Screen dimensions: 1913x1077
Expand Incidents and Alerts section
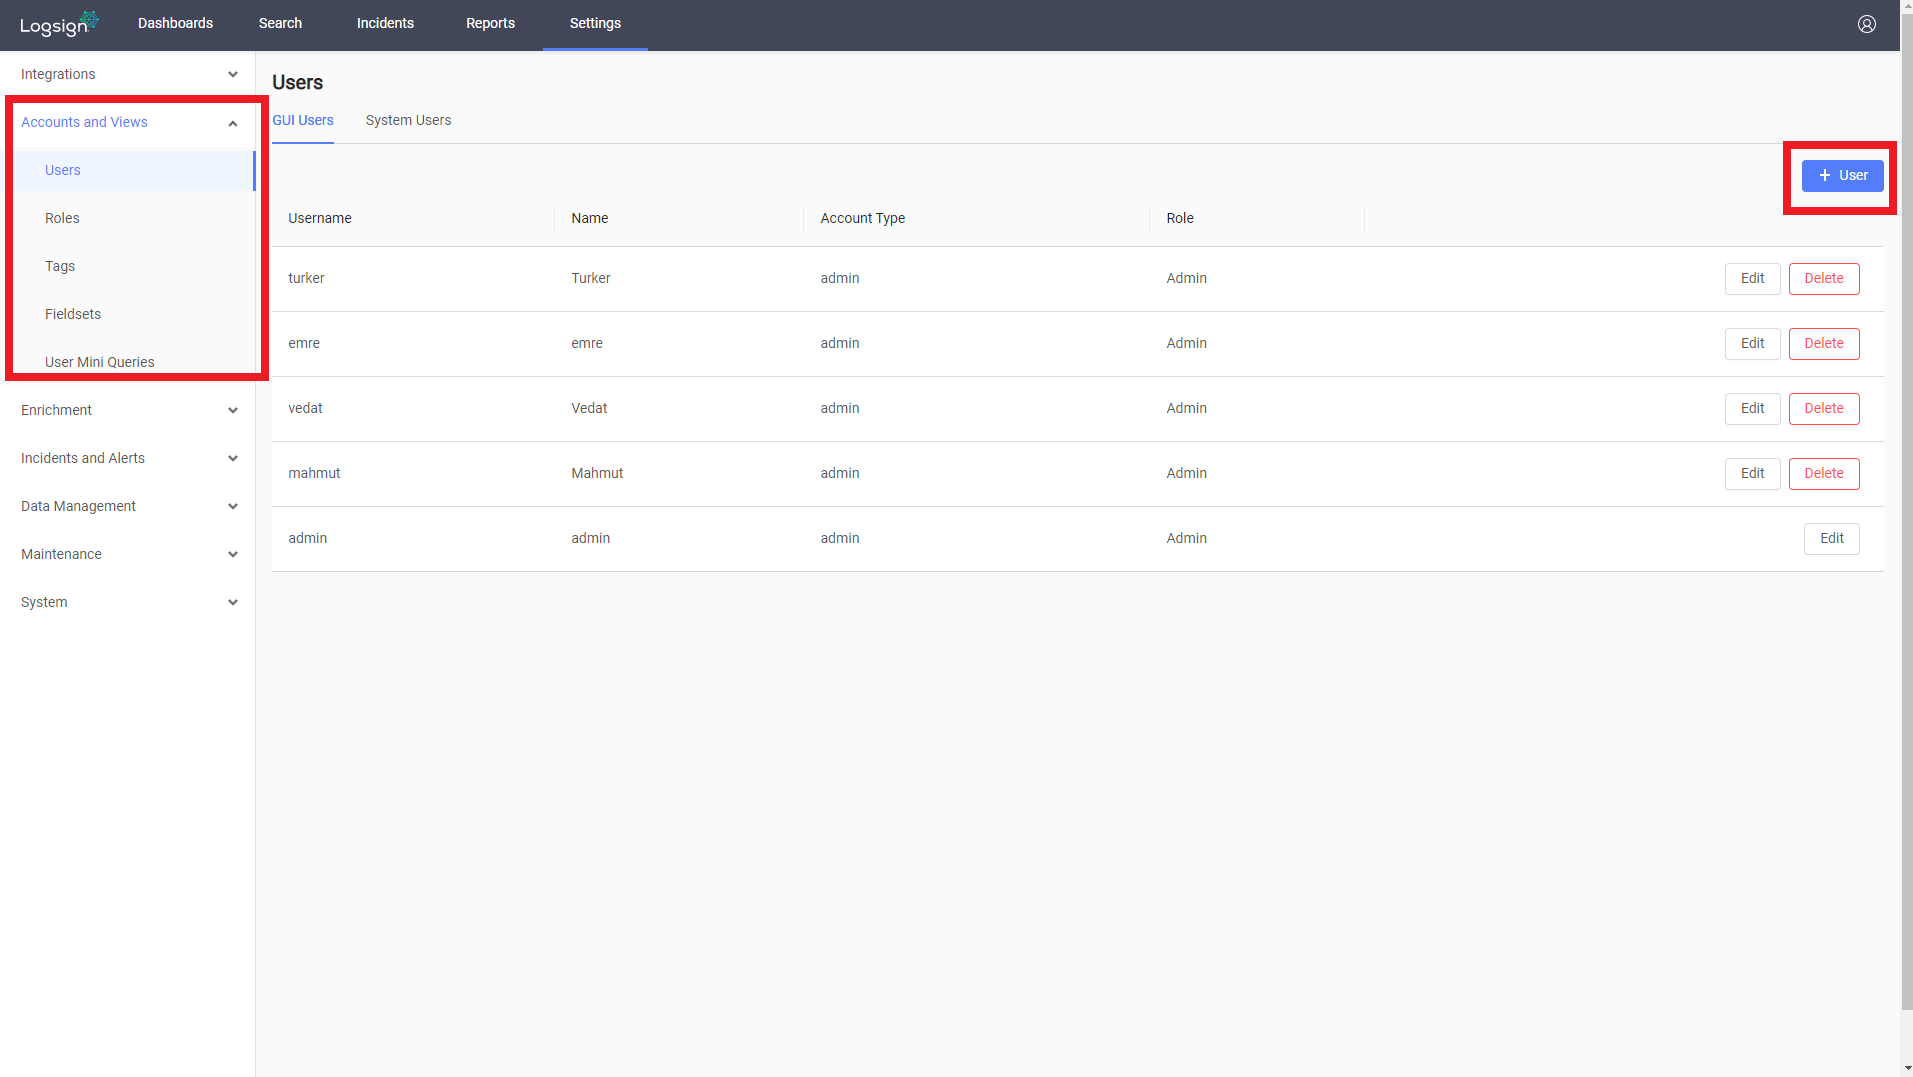click(x=128, y=458)
